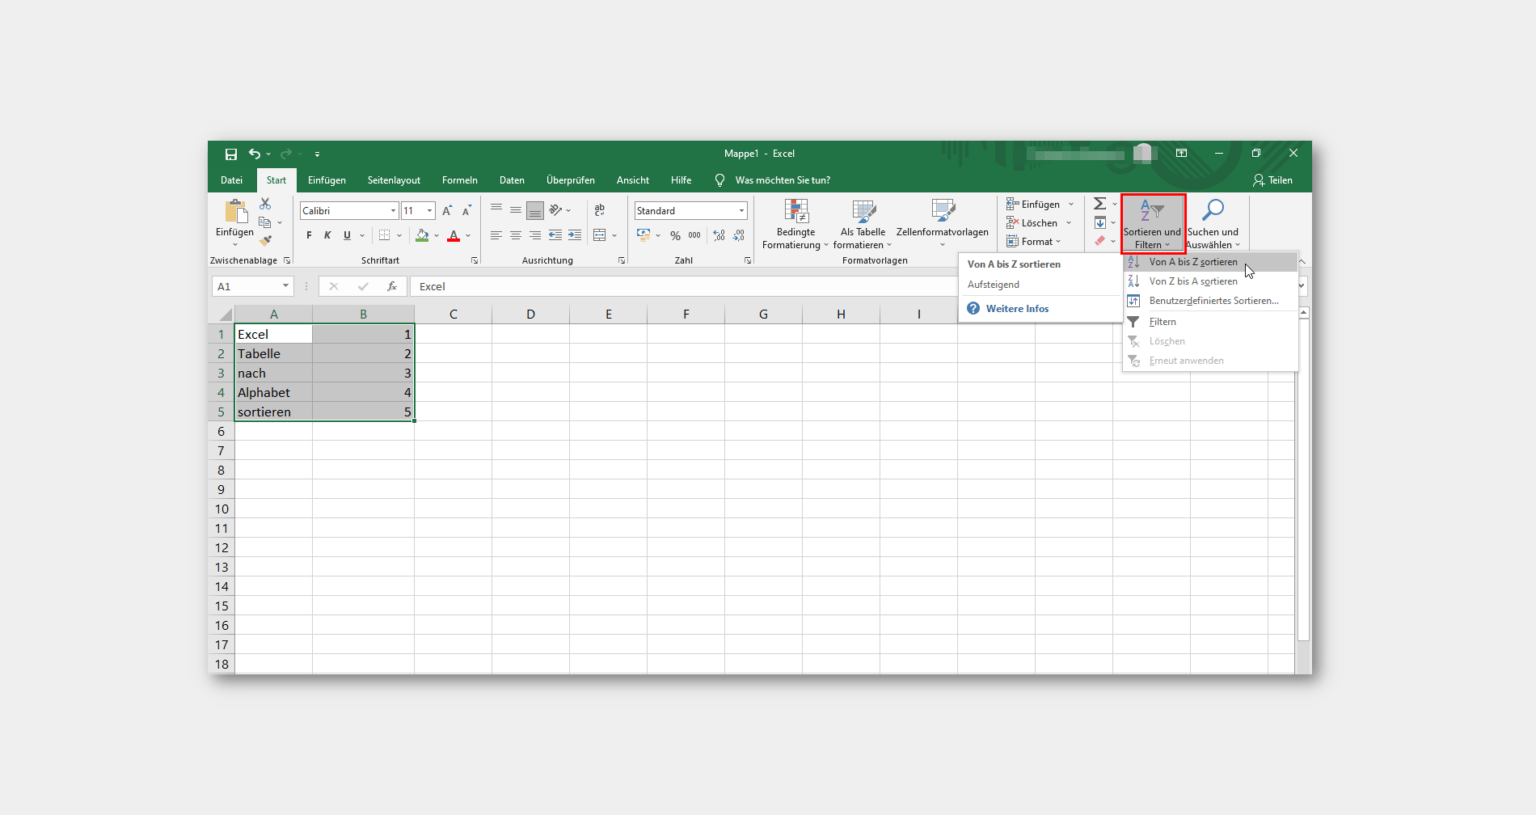Toggle italic (K) formatting
Viewport: 1536px width, 815px height.
coord(327,236)
